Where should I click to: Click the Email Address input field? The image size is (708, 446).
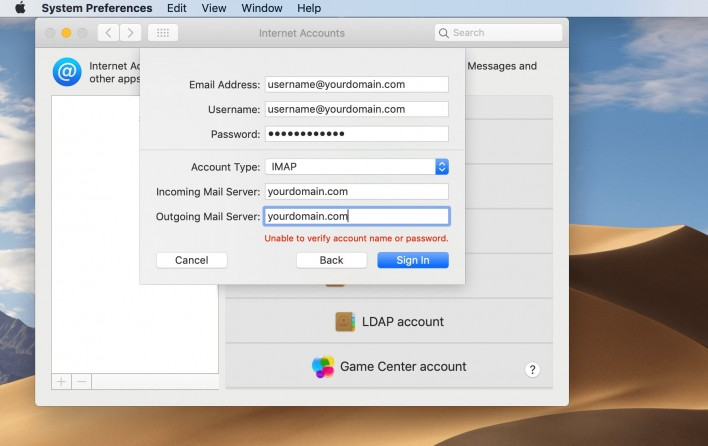pyautogui.click(x=356, y=85)
